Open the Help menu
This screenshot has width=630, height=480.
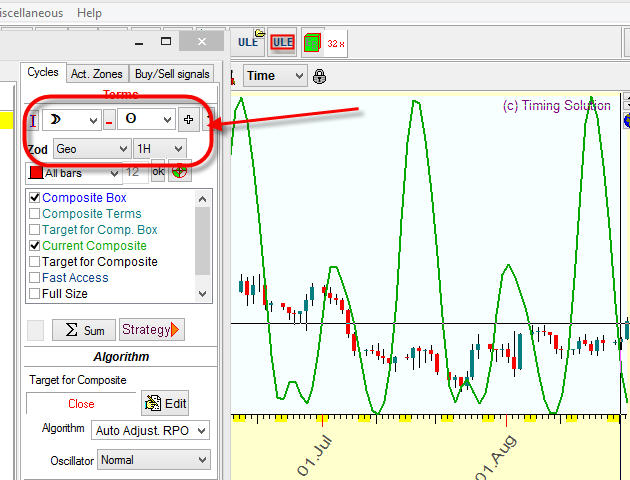tap(89, 13)
